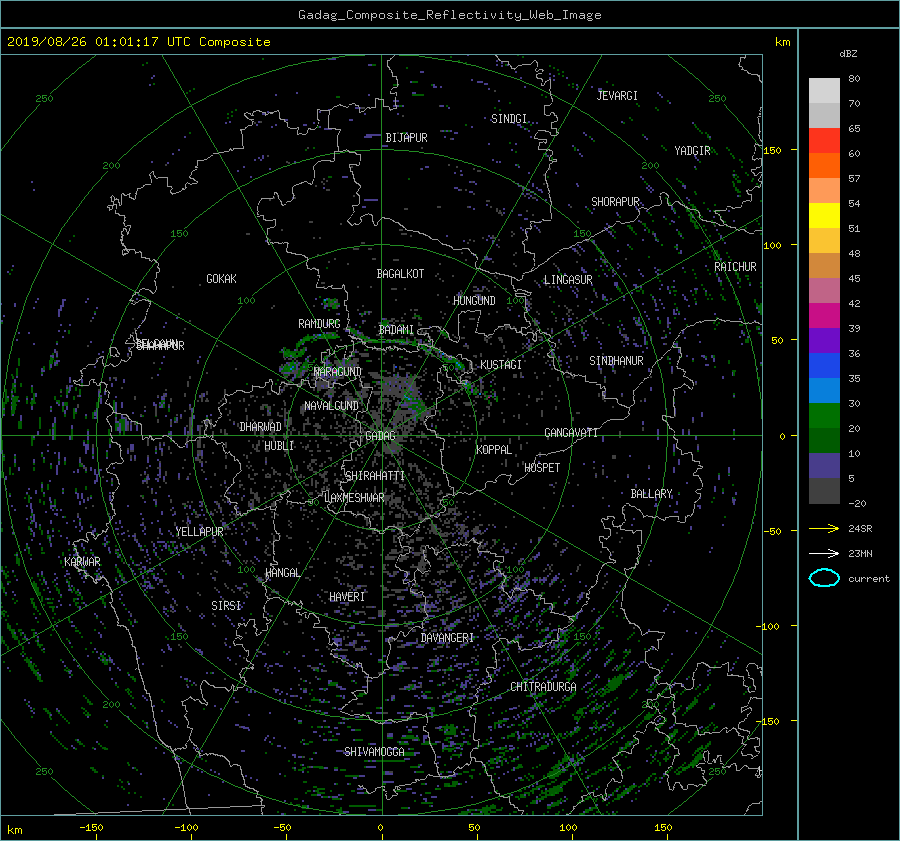This screenshot has height=841, width=900.
Task: Pick the dark green 20–10 dBZ swatch
Action: [824, 440]
